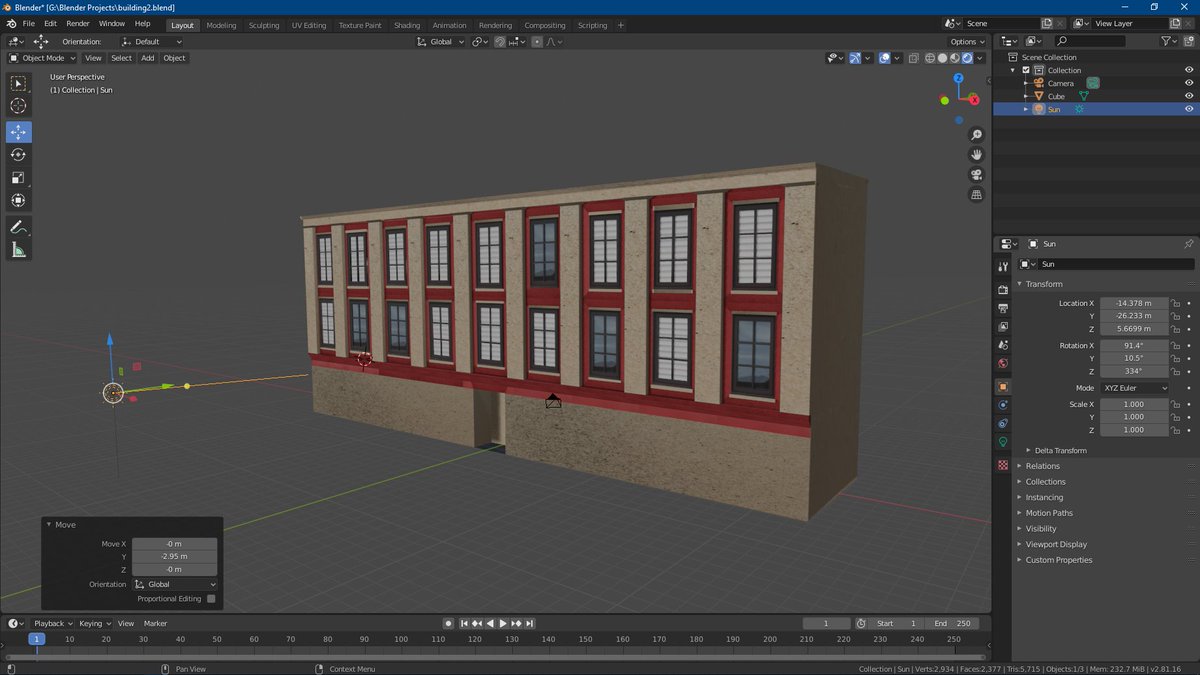The width and height of the screenshot is (1200, 675).
Task: Select the Rotate tool in the toolbar
Action: [18, 155]
